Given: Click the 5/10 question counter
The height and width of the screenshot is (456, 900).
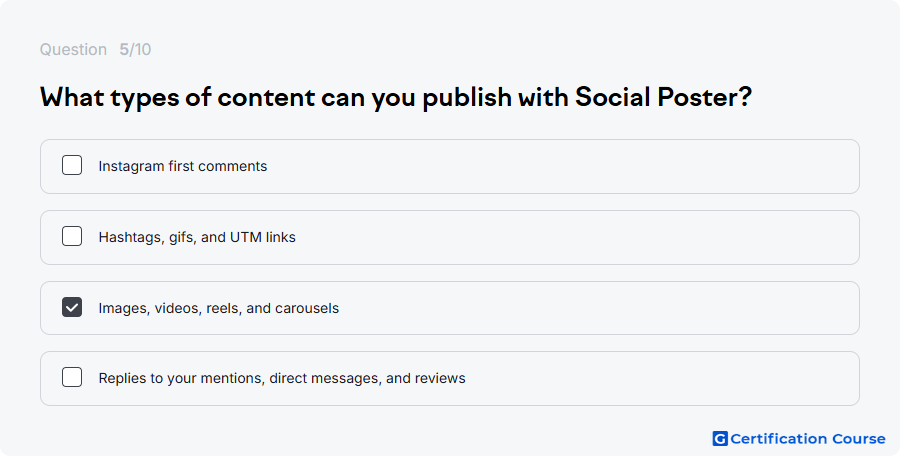Looking at the screenshot, I should (135, 49).
